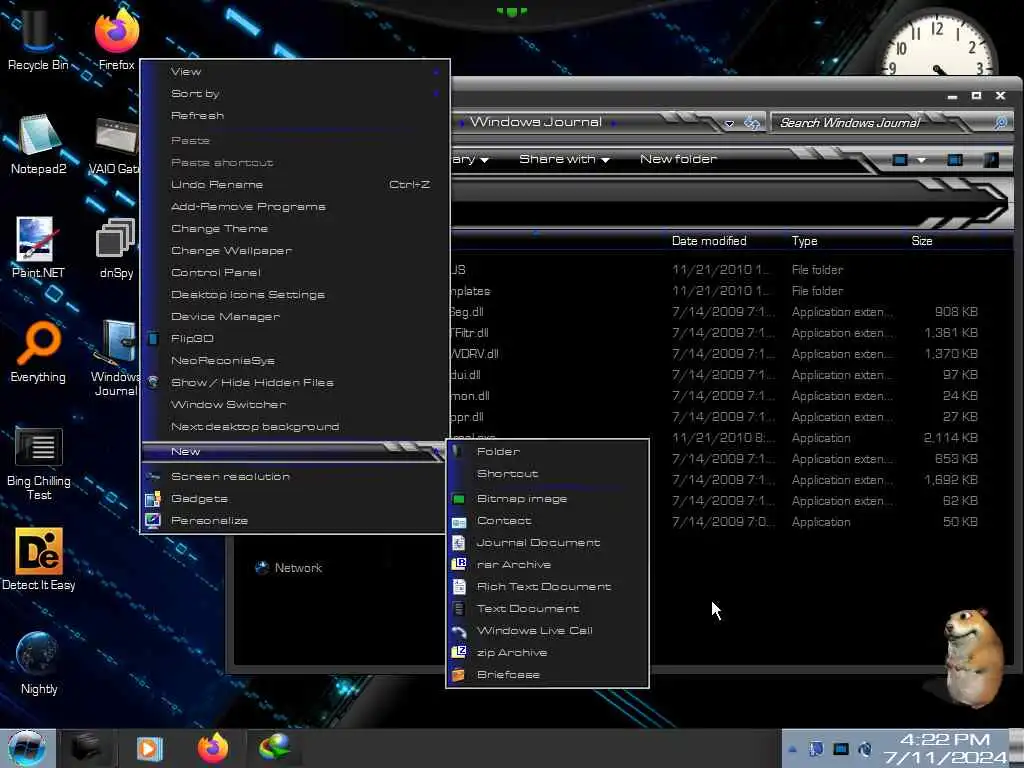Open the Share with dropdown
Image resolution: width=1024 pixels, height=768 pixels.
(564, 159)
